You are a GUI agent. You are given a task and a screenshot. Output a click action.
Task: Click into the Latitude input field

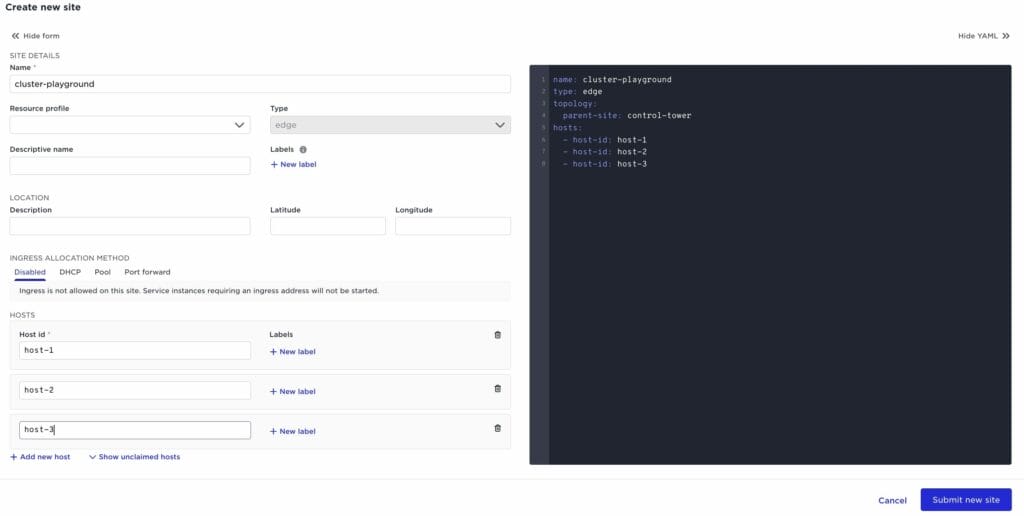click(328, 226)
